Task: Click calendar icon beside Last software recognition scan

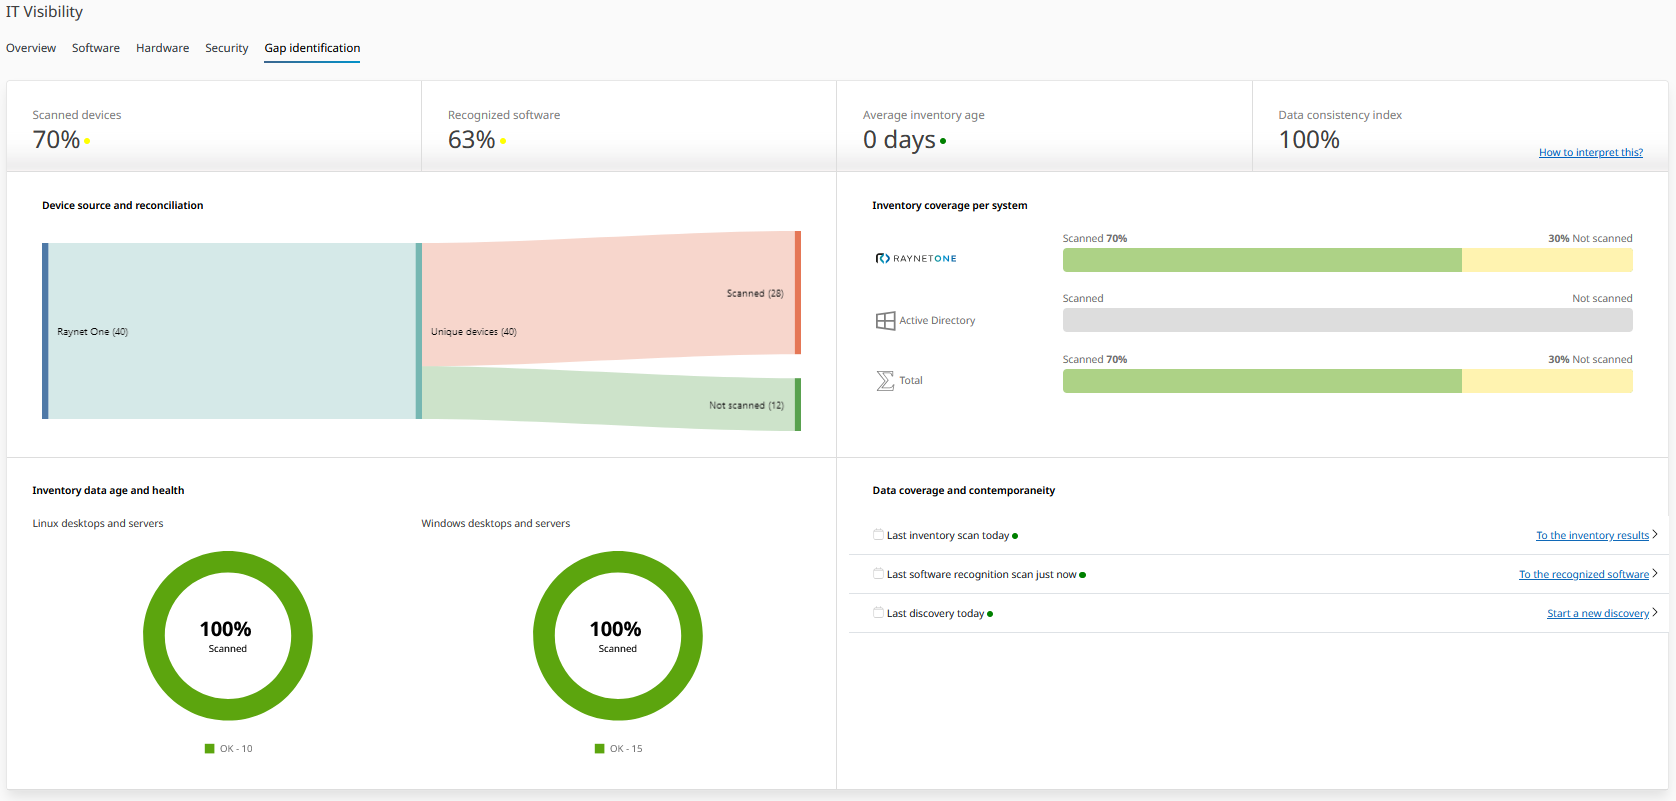Action: pyautogui.click(x=878, y=574)
